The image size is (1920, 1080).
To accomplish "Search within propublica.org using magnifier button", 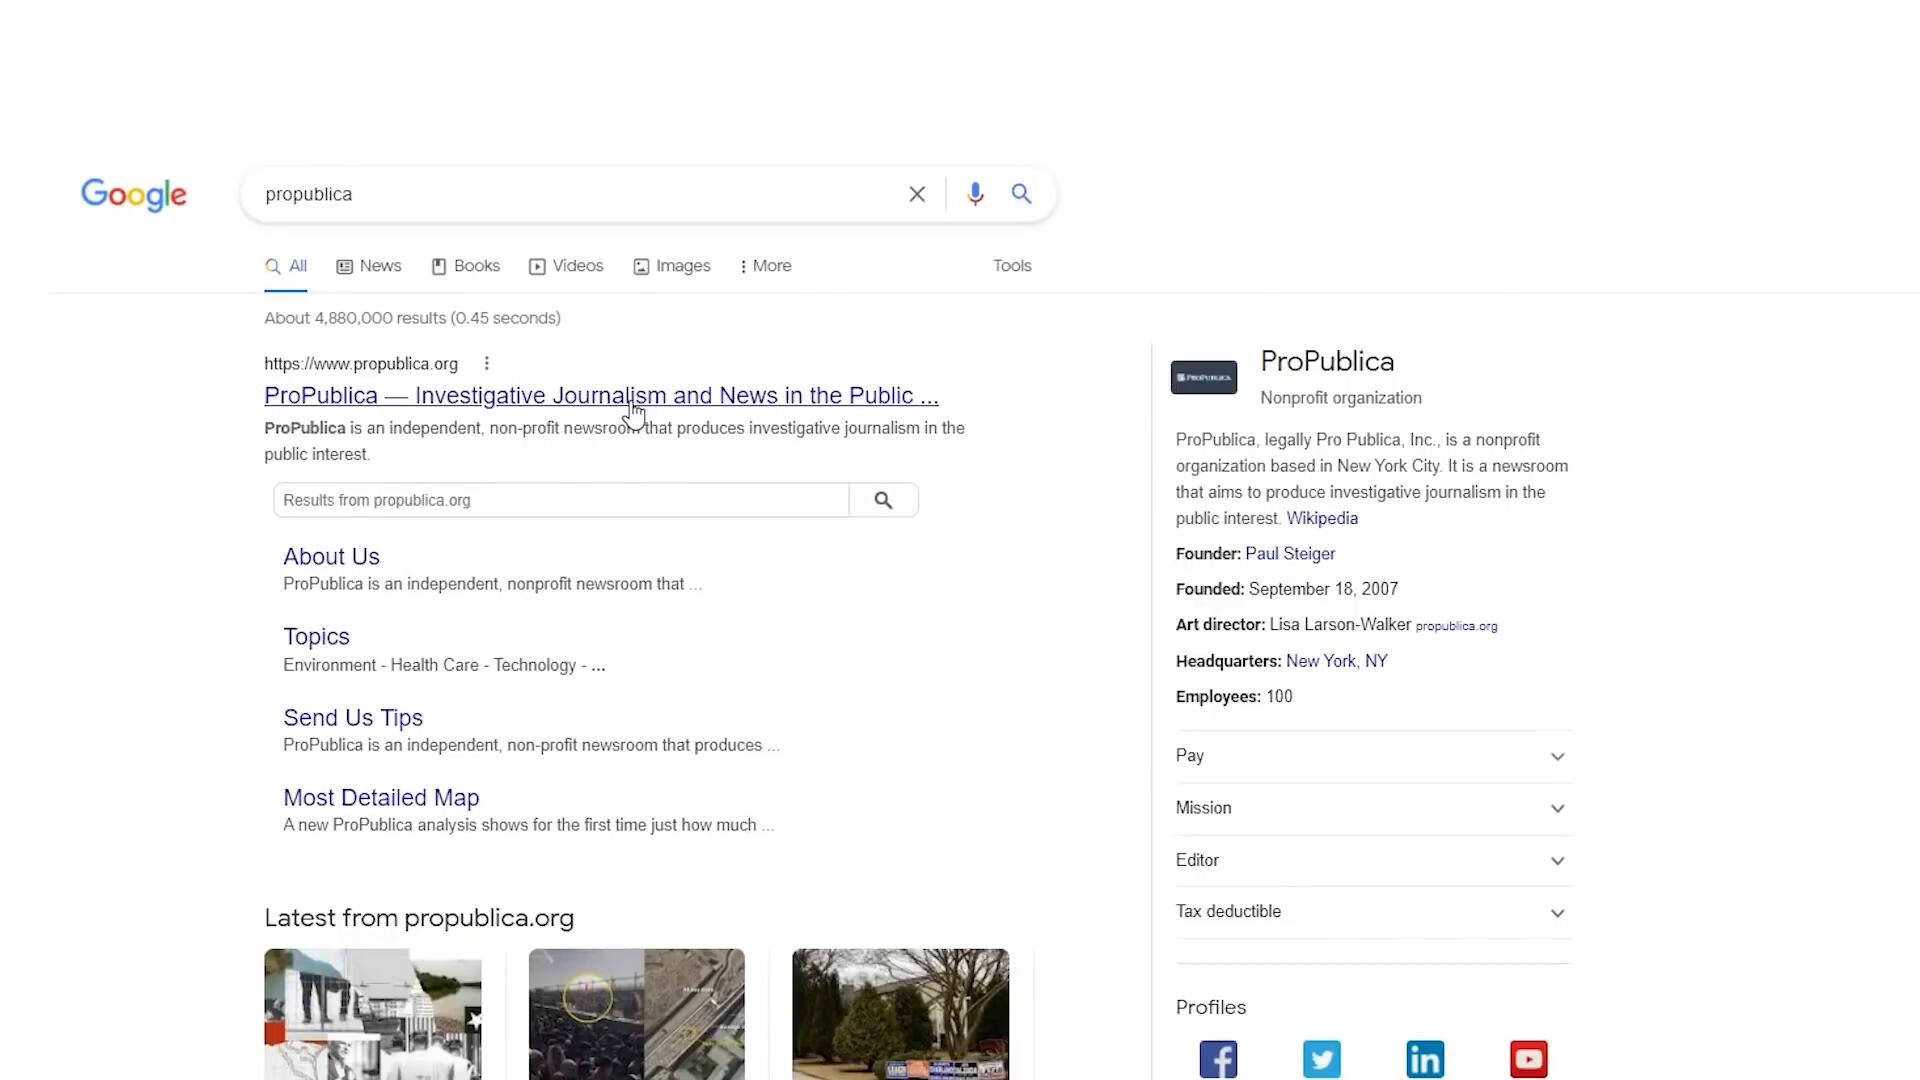I will pyautogui.click(x=883, y=500).
